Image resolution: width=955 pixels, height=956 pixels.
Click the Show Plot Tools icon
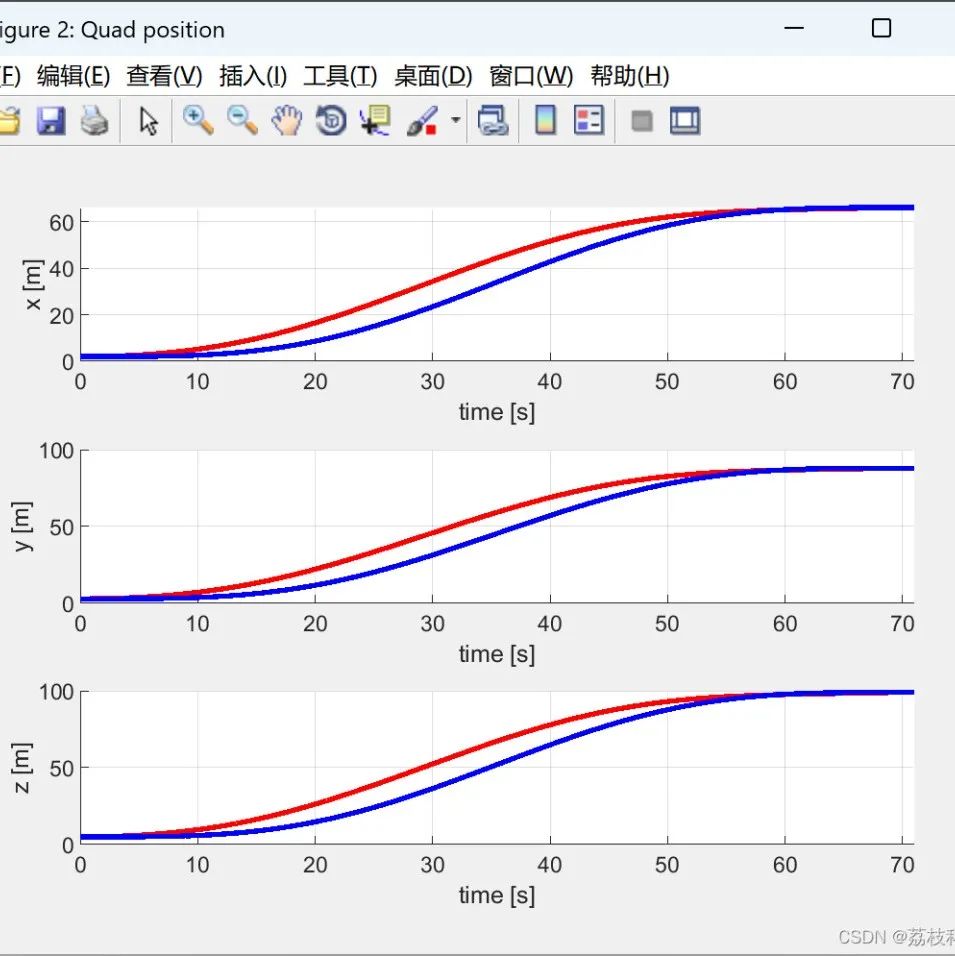[x=685, y=120]
